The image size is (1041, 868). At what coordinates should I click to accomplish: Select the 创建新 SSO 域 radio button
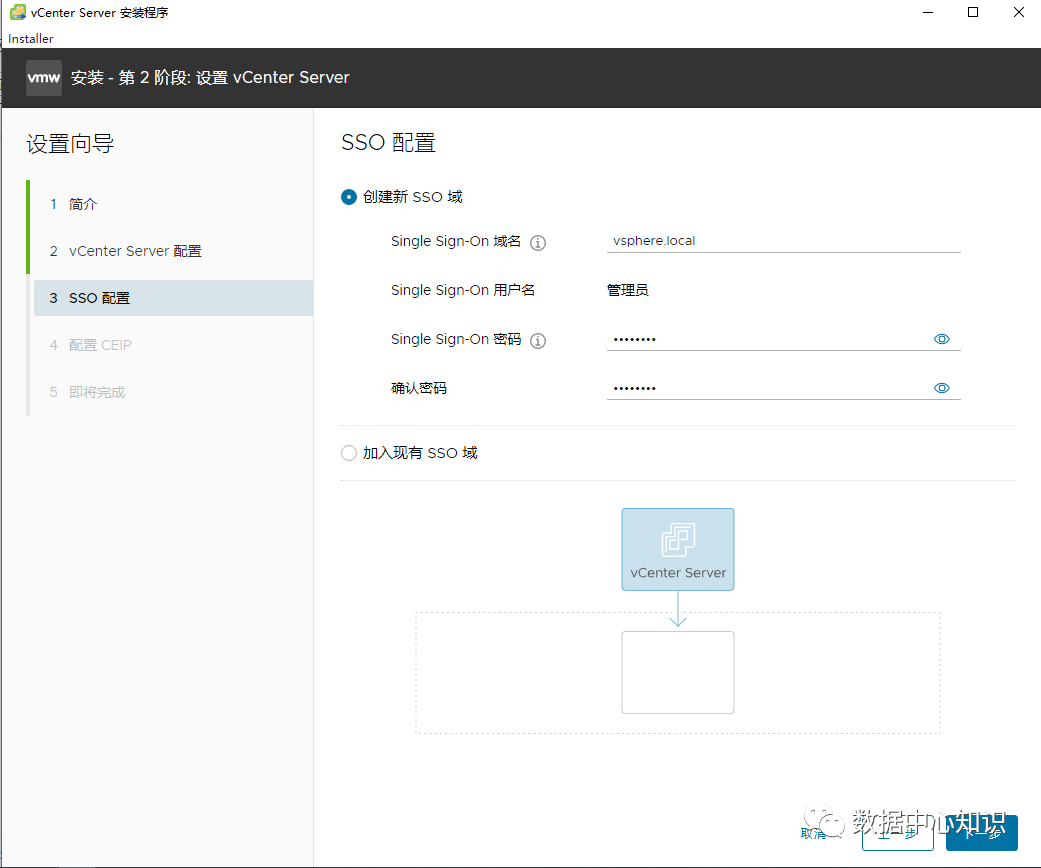pyautogui.click(x=349, y=197)
